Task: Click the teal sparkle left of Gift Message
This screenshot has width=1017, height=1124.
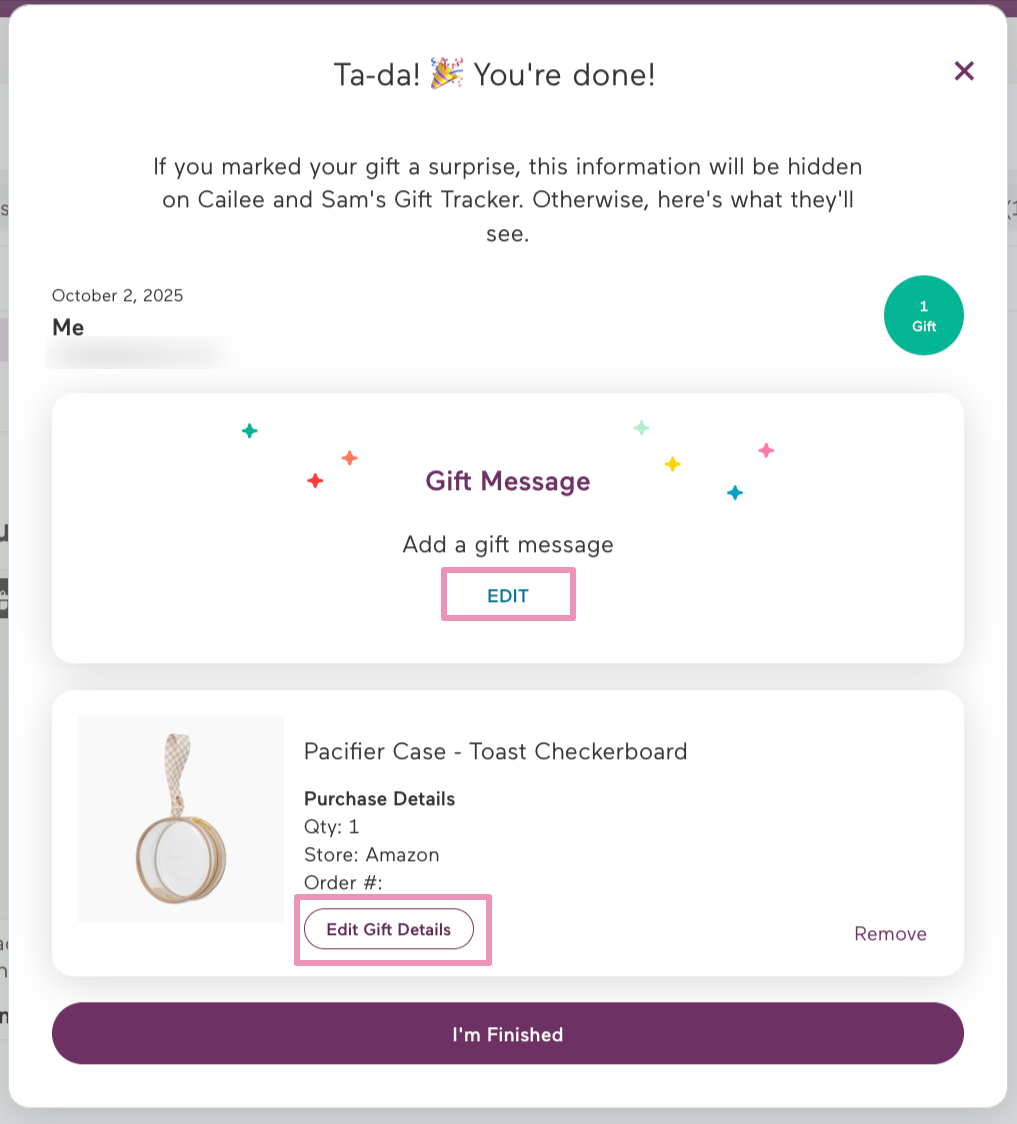Action: pyautogui.click(x=248, y=431)
